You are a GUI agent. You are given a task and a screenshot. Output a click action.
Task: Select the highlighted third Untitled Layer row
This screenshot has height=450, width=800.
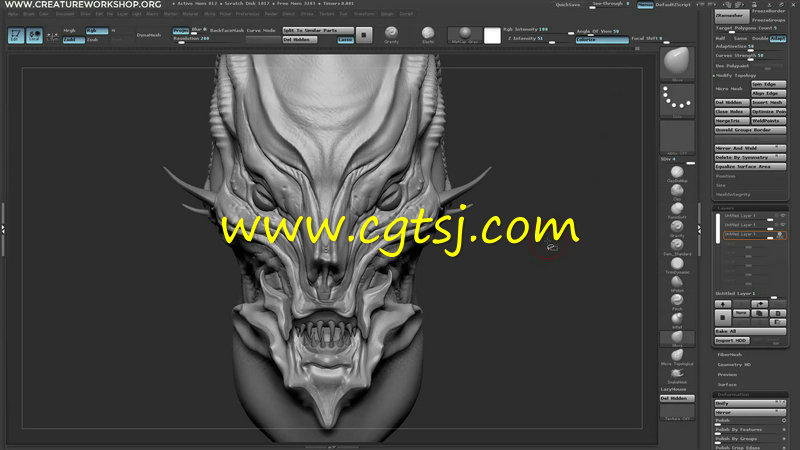[754, 235]
